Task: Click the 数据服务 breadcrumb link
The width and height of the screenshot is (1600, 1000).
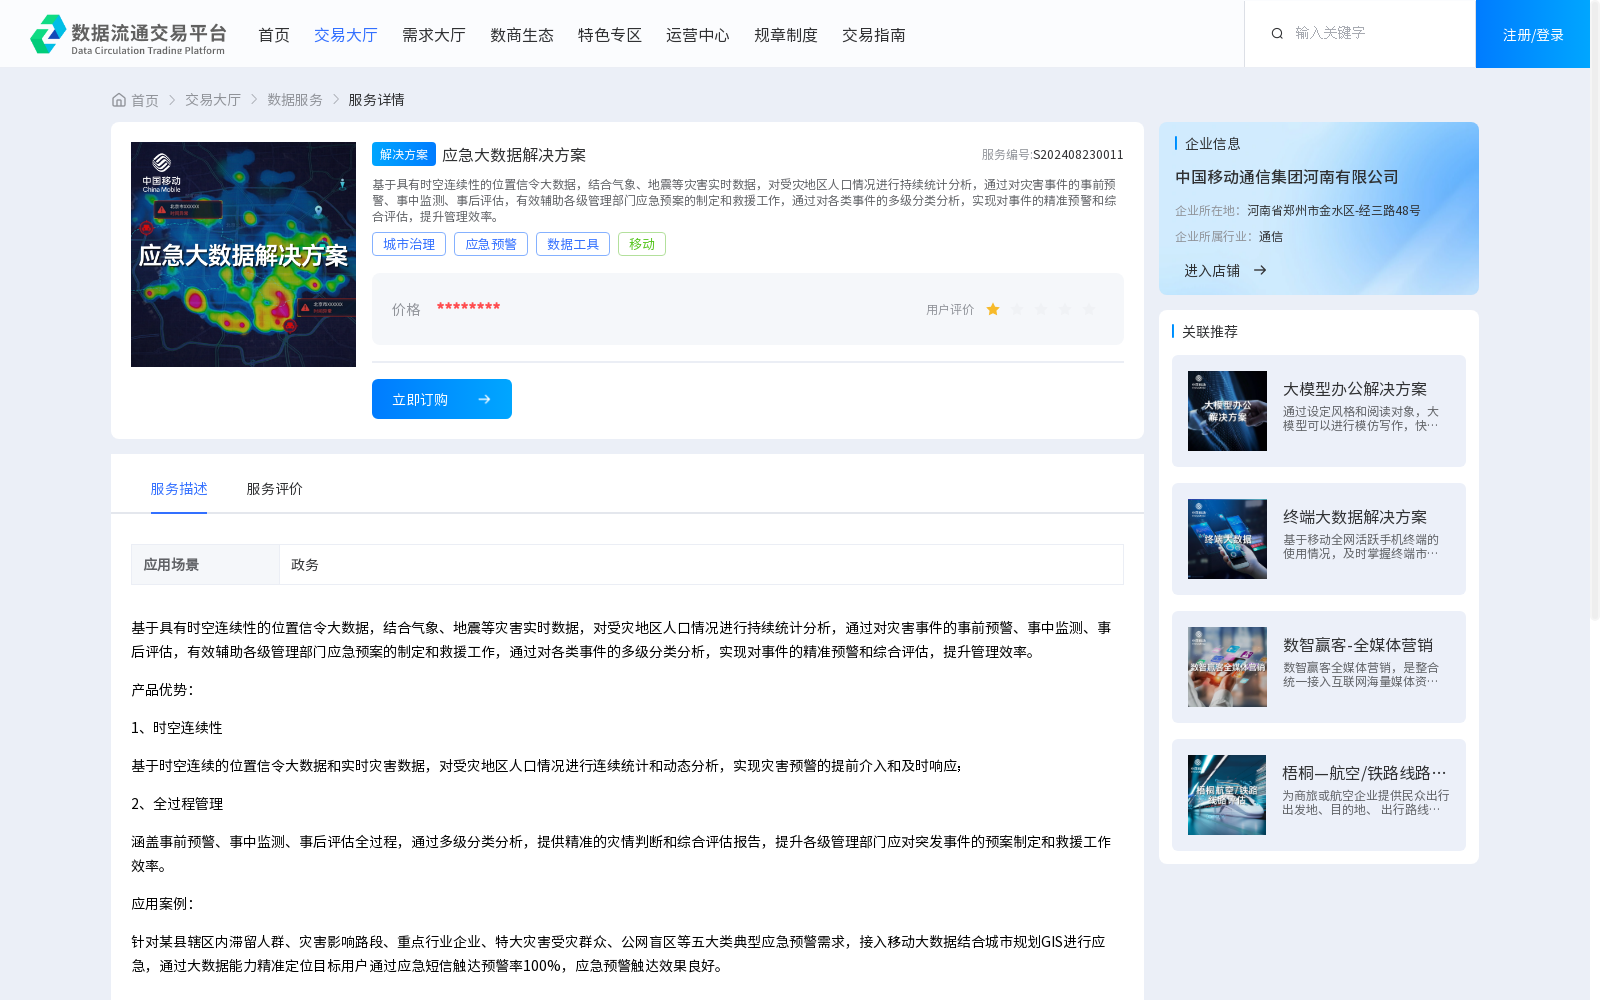Action: click(x=295, y=100)
